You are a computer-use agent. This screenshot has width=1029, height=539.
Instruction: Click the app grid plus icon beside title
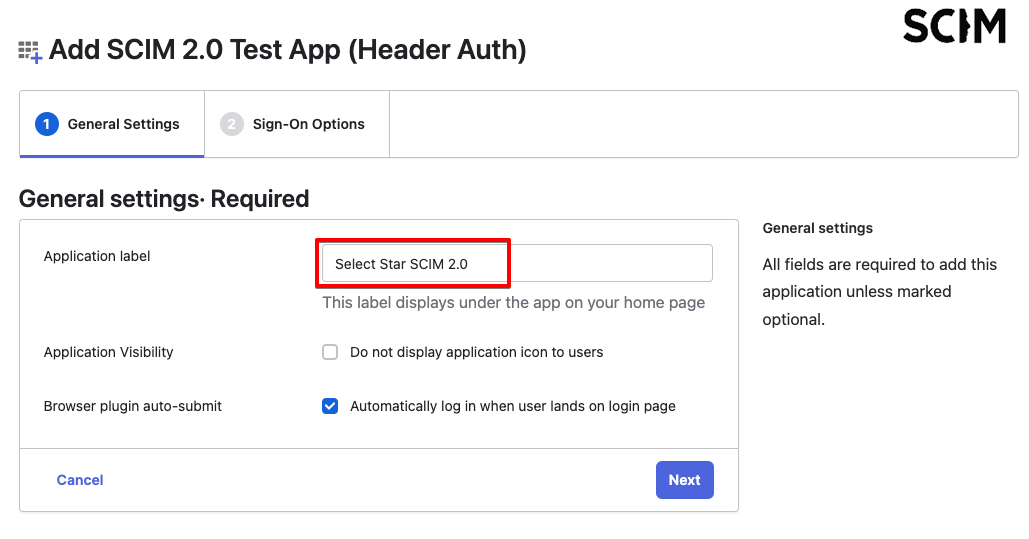(30, 52)
